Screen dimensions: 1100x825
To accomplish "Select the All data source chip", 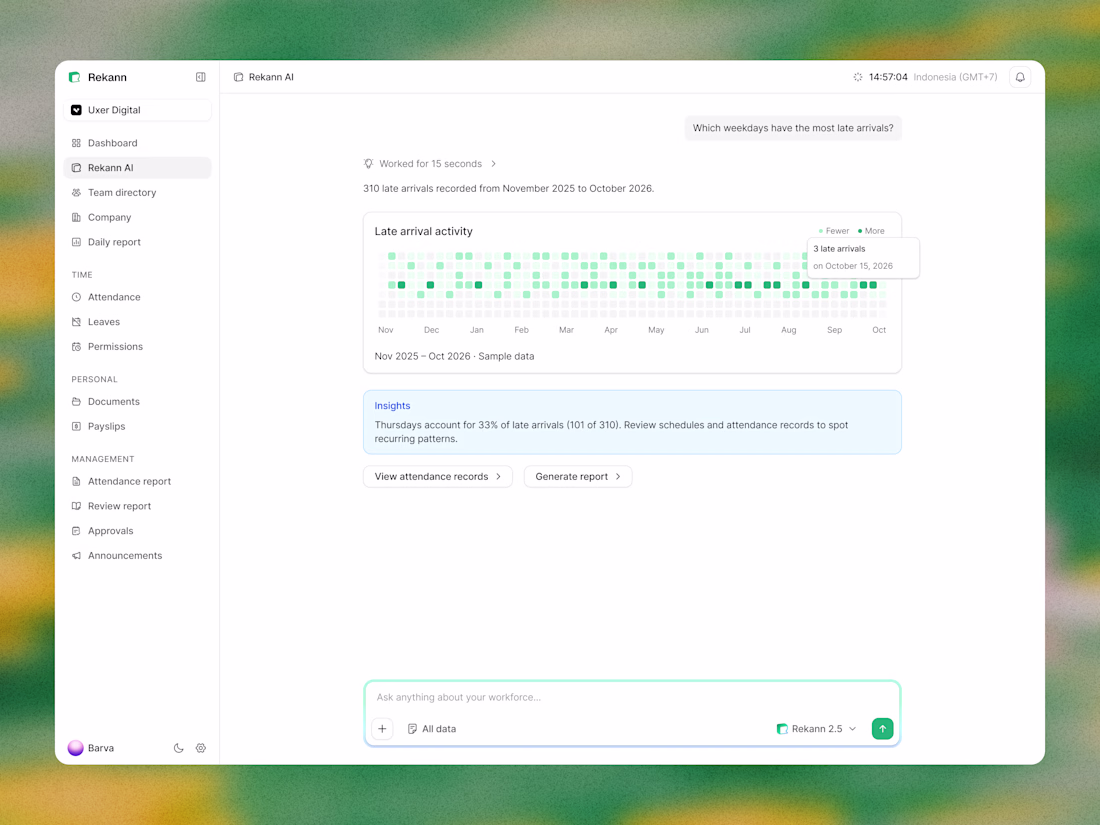I will click(x=431, y=729).
